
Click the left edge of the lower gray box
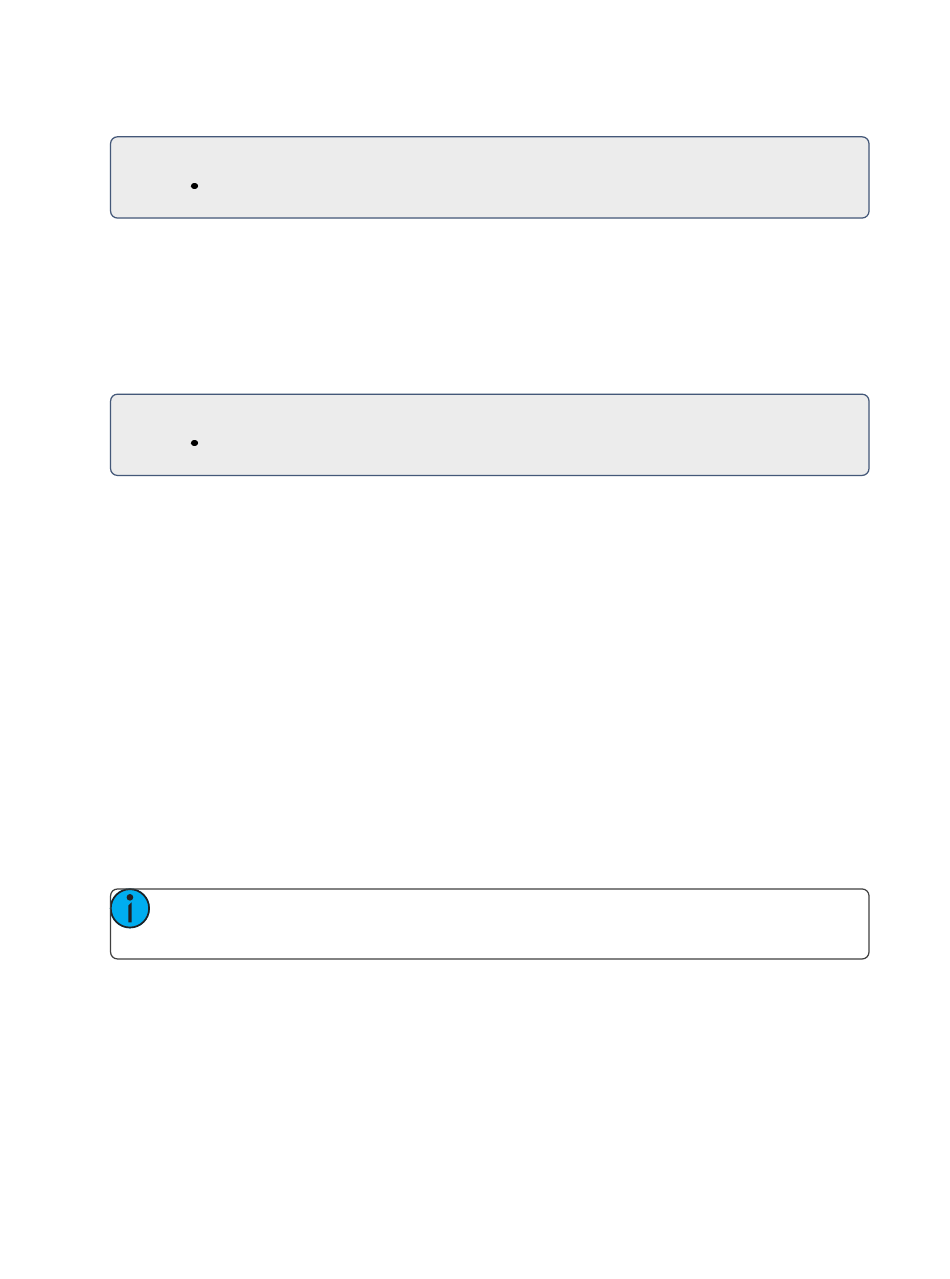[110, 434]
